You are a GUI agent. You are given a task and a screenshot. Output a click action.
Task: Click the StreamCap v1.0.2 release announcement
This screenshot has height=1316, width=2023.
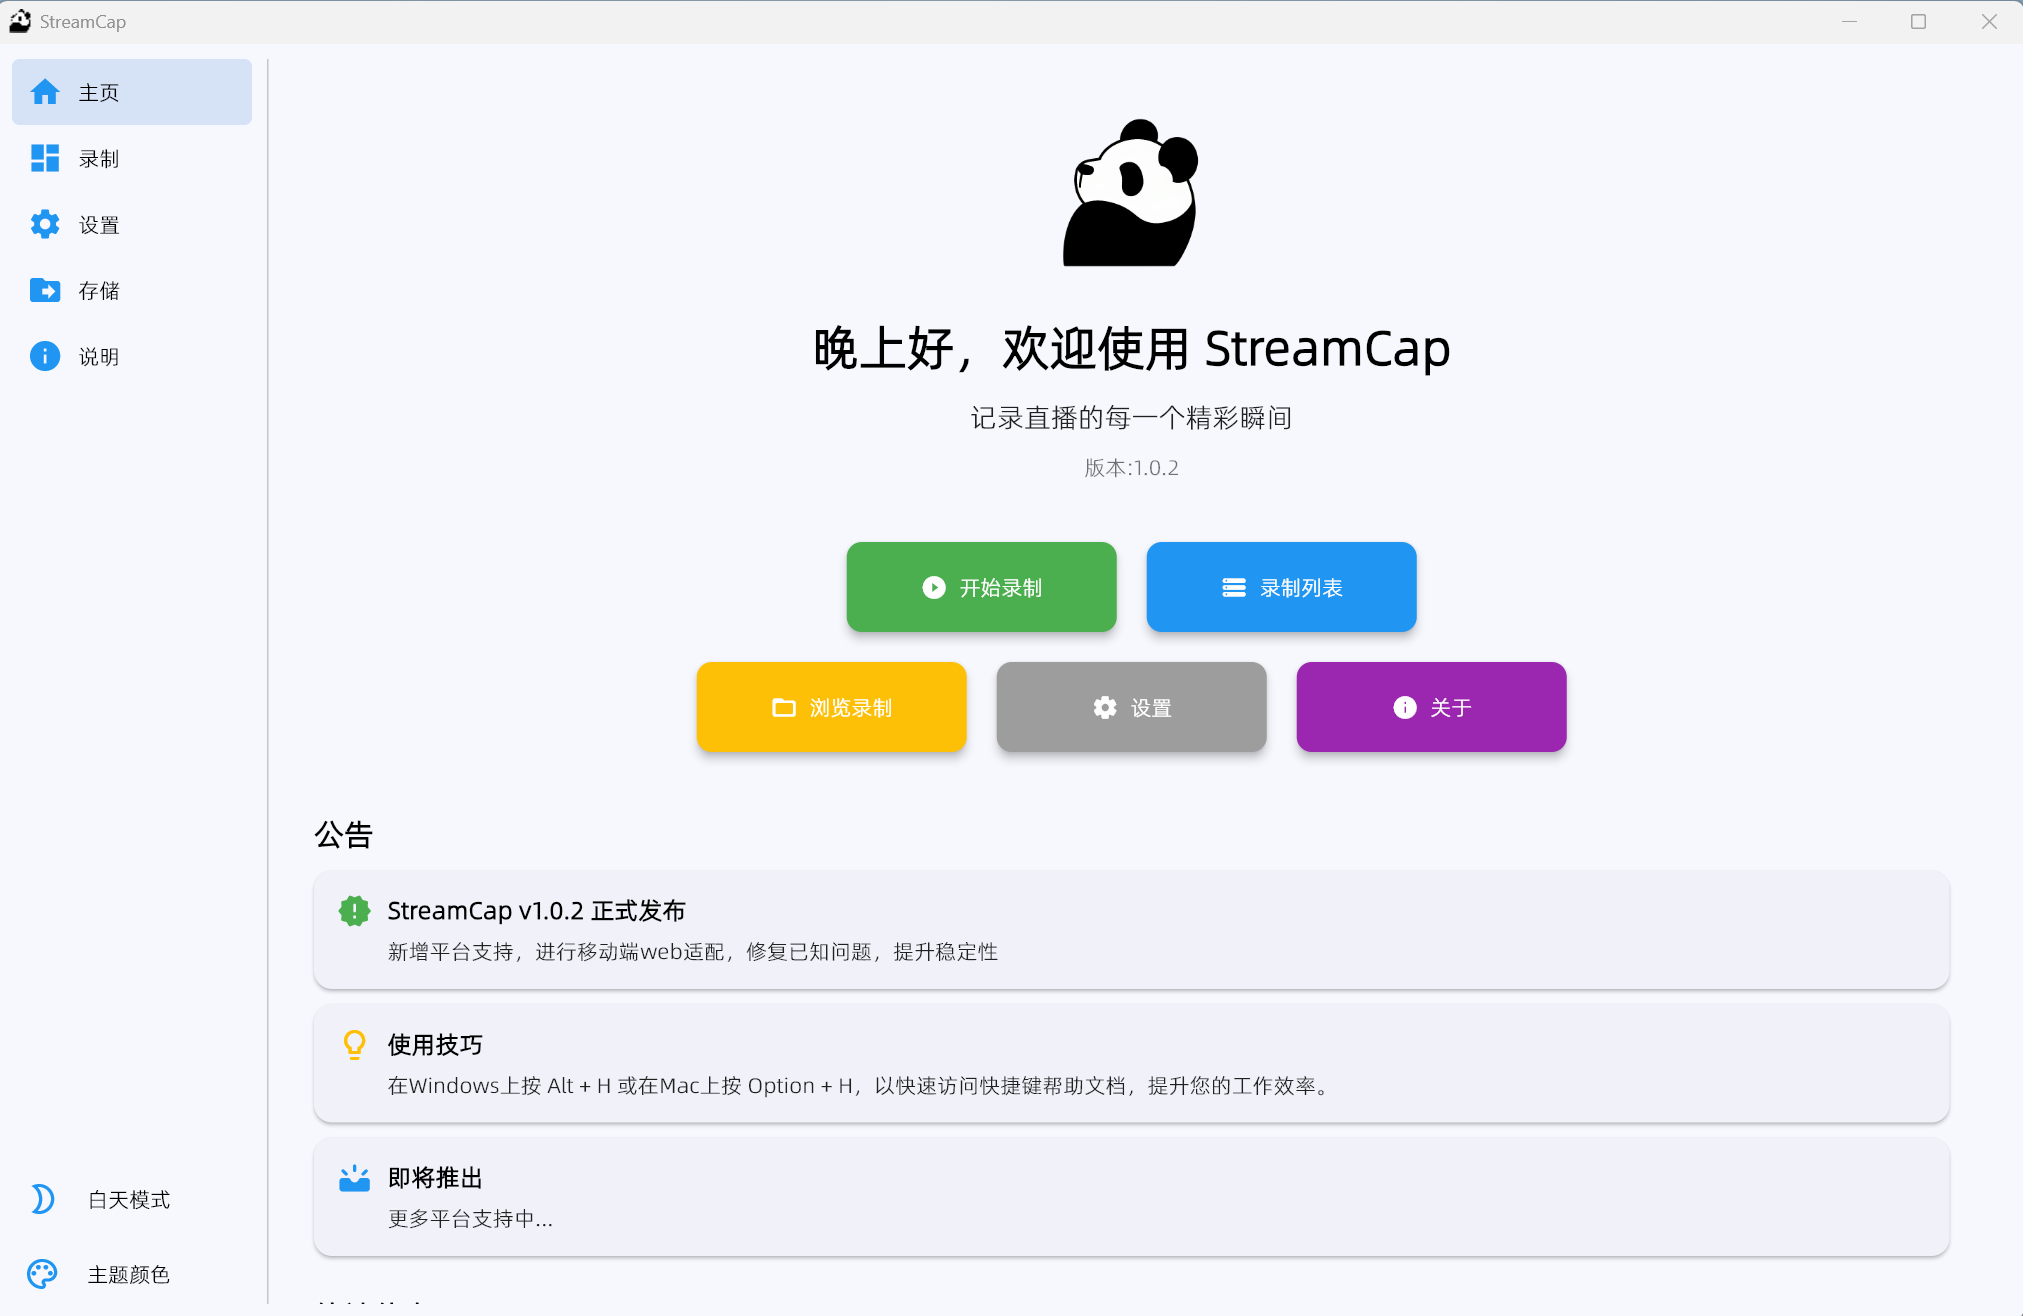[1130, 930]
